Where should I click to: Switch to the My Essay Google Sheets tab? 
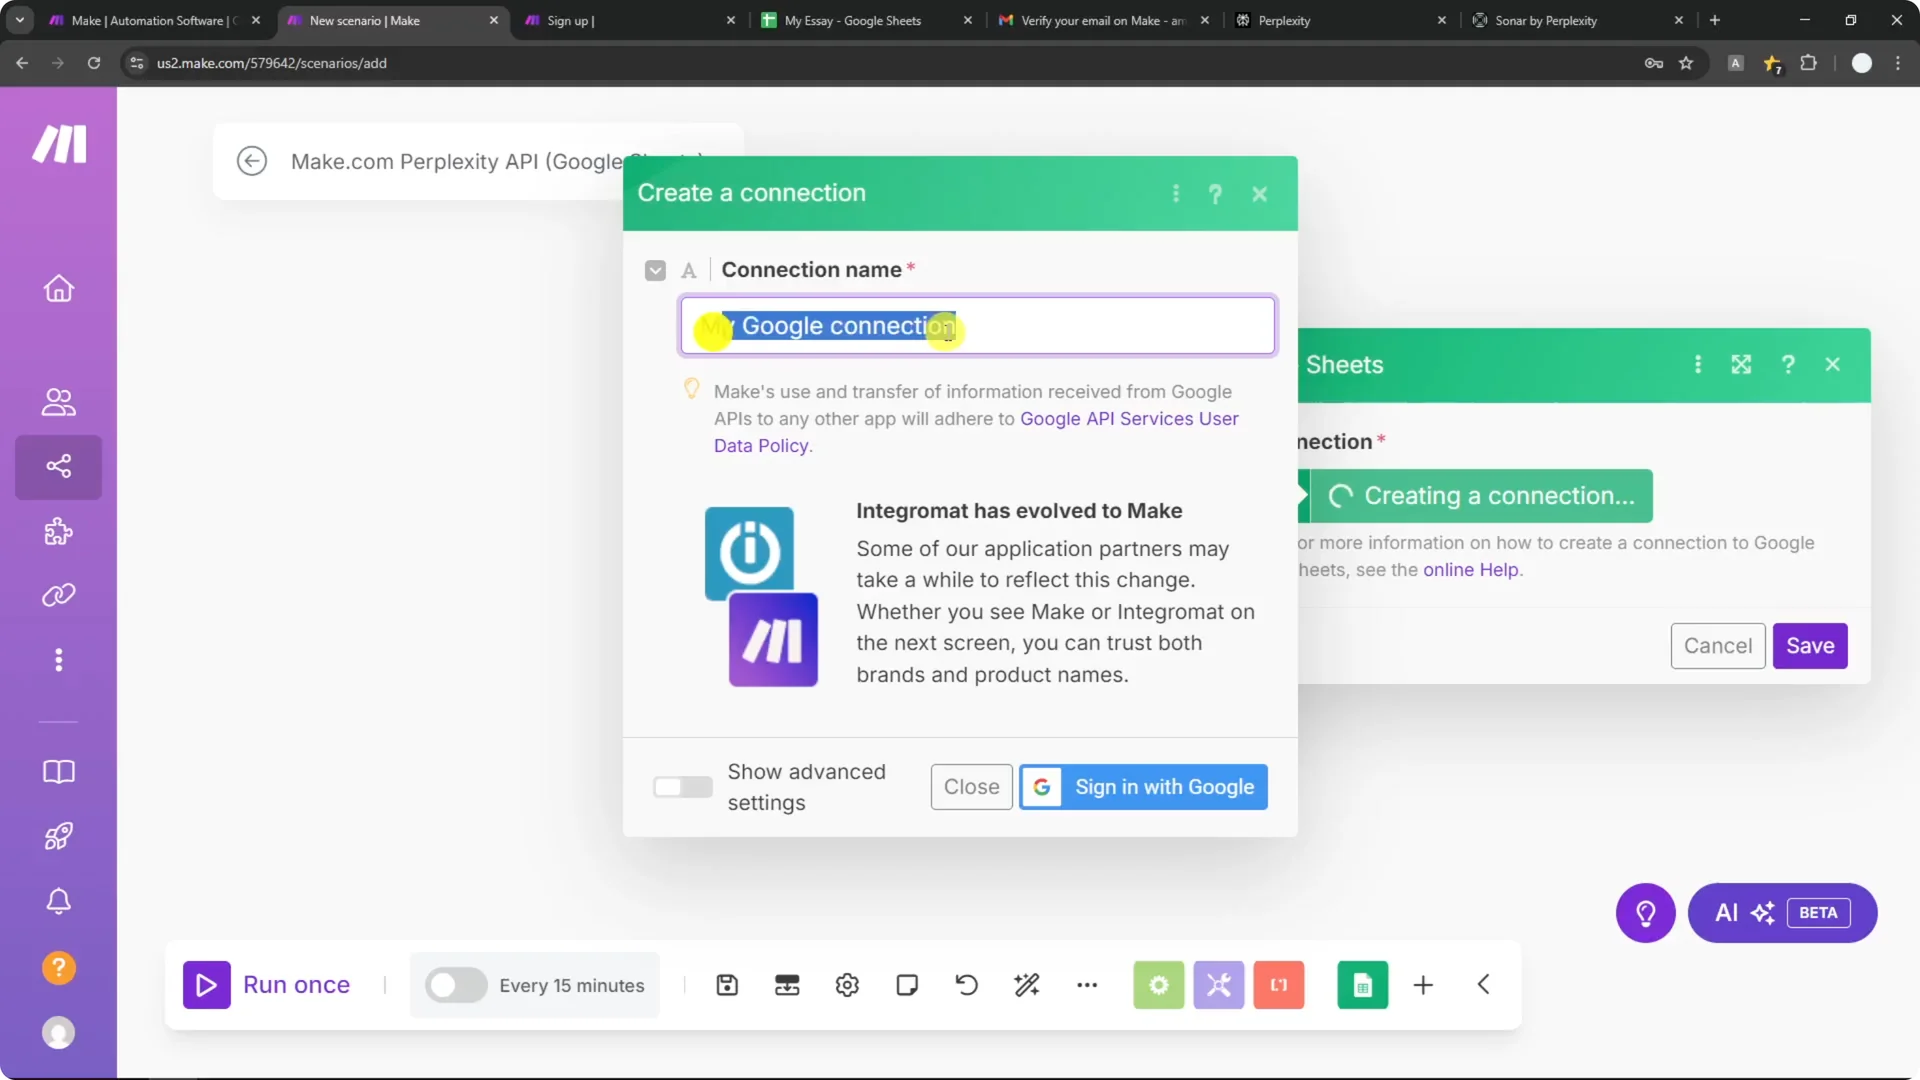tap(855, 20)
